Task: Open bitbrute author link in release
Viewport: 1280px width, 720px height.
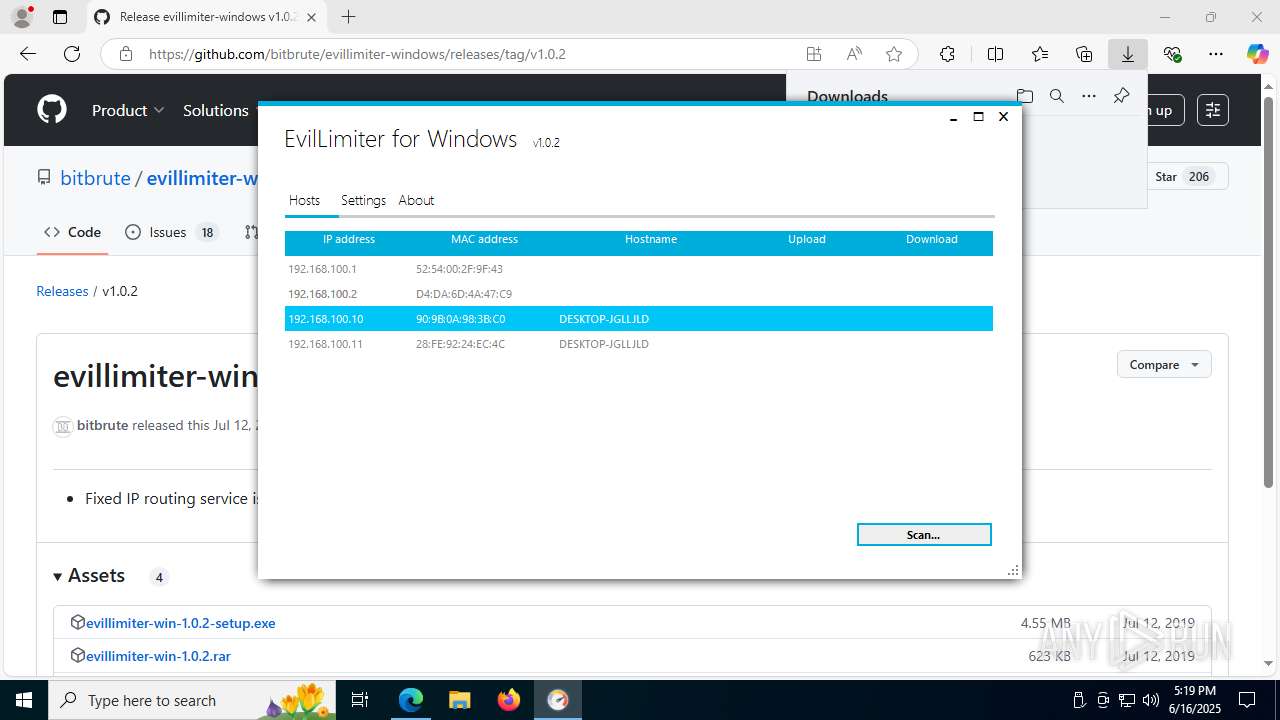Action: point(103,425)
